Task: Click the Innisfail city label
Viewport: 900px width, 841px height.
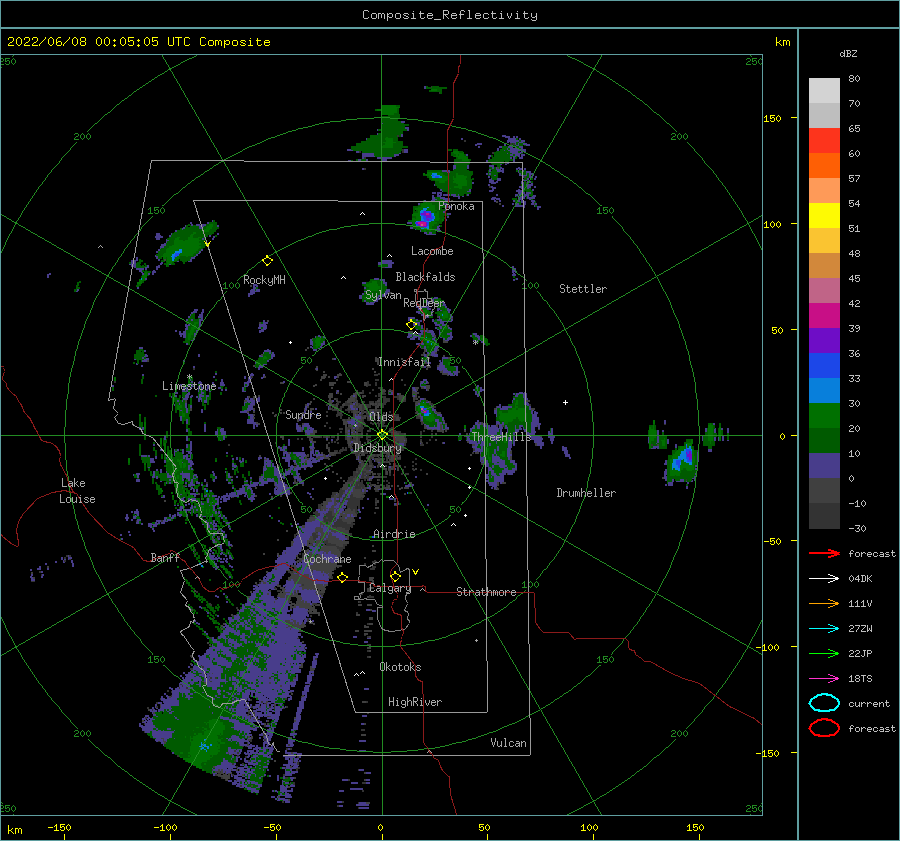Action: [404, 362]
